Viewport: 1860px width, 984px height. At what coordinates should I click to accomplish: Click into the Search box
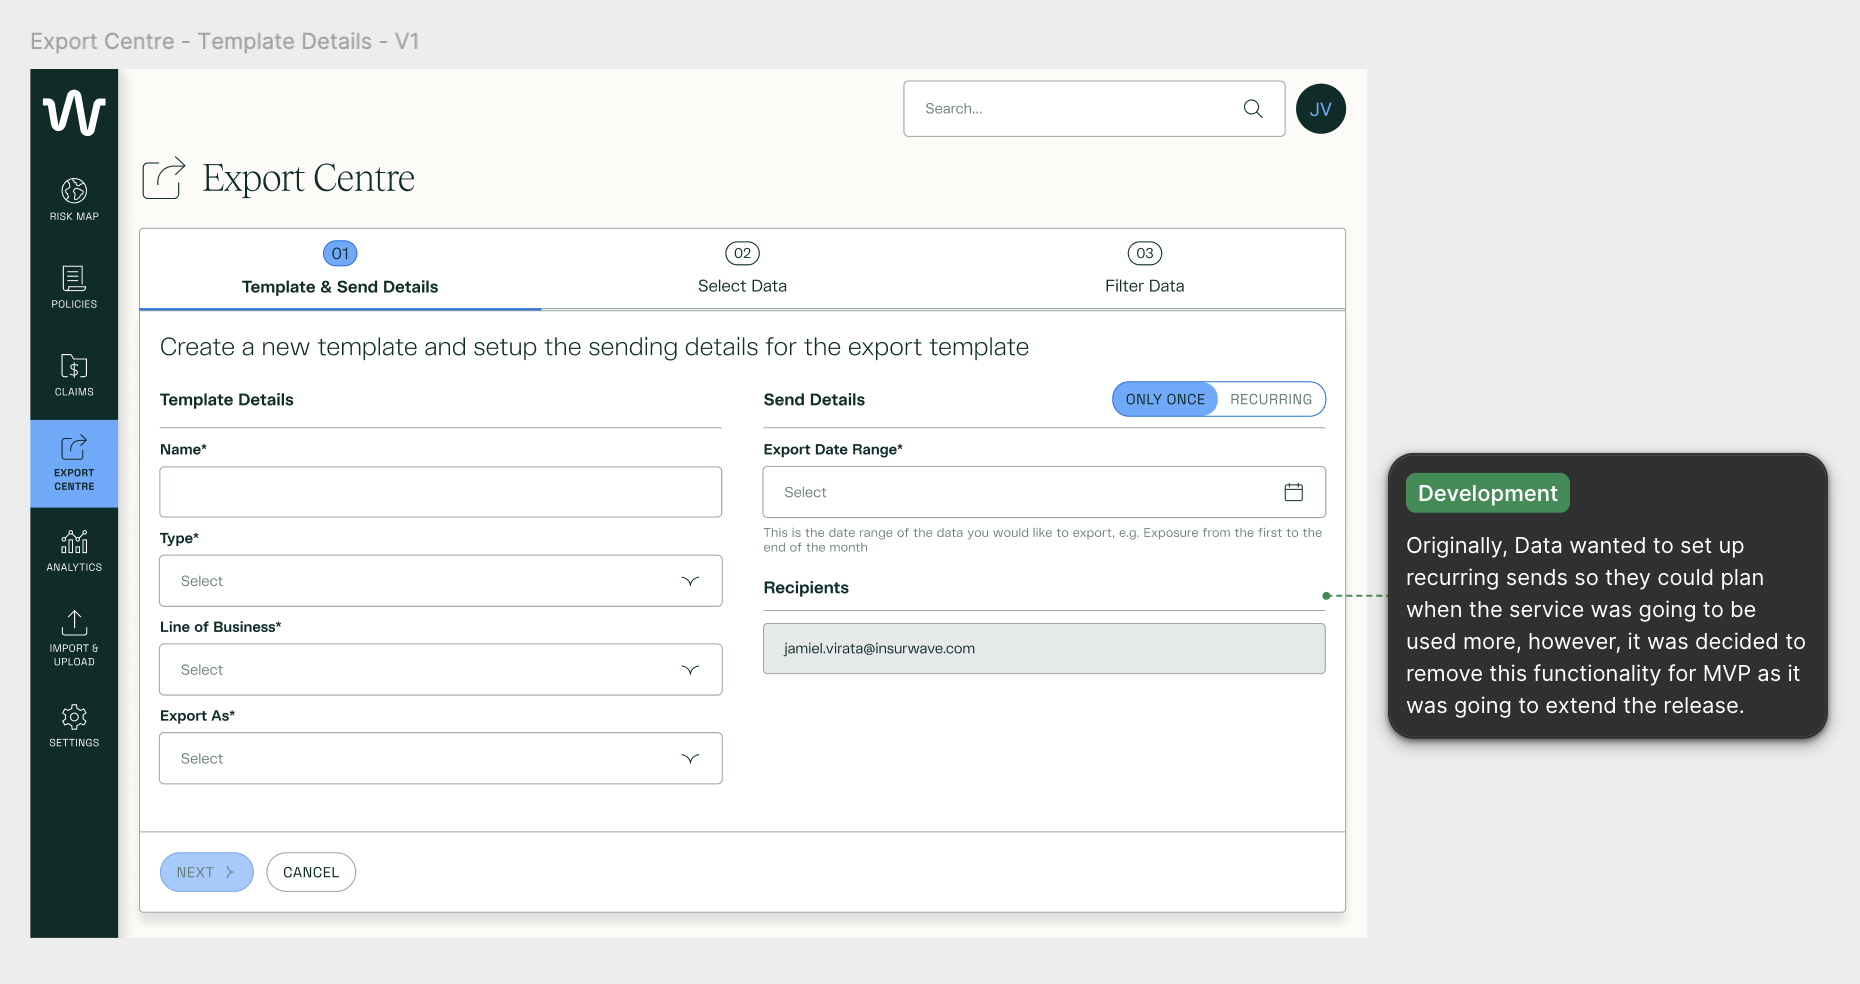1094,108
